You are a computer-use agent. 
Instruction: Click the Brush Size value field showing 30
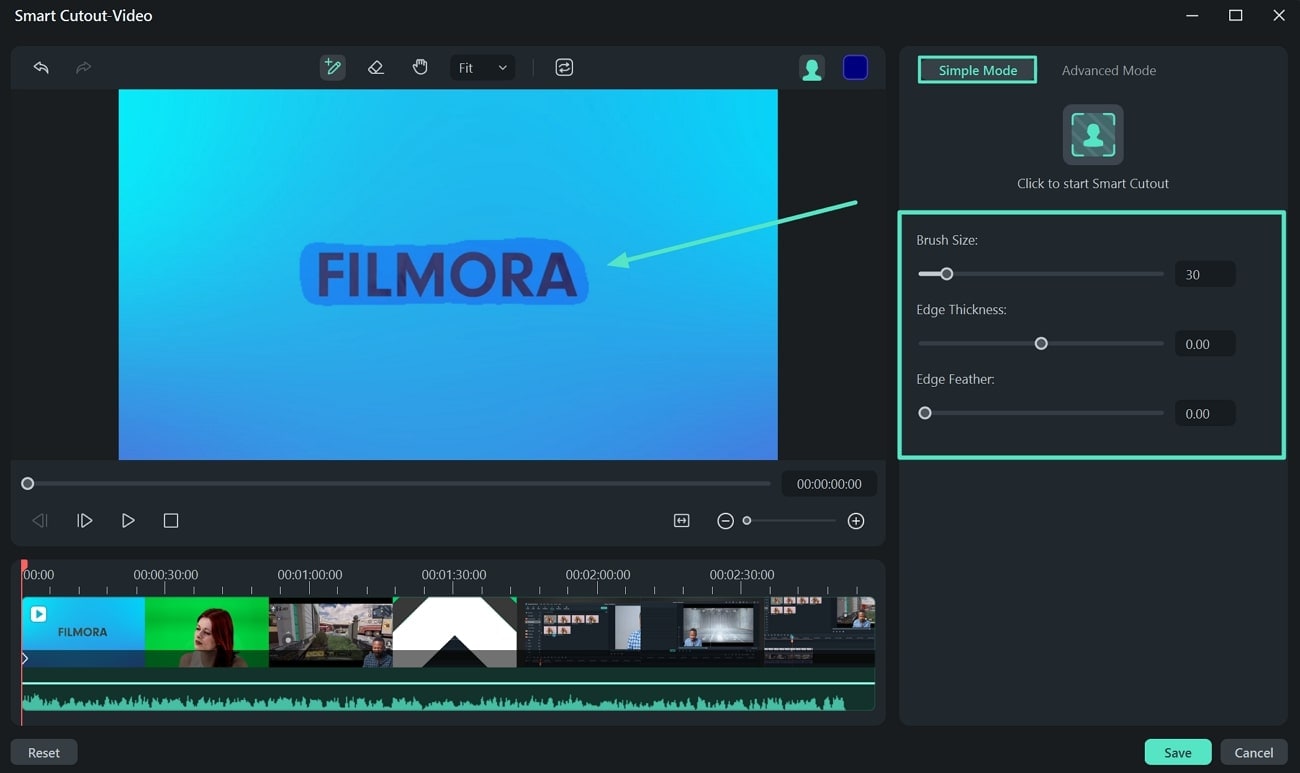1205,274
